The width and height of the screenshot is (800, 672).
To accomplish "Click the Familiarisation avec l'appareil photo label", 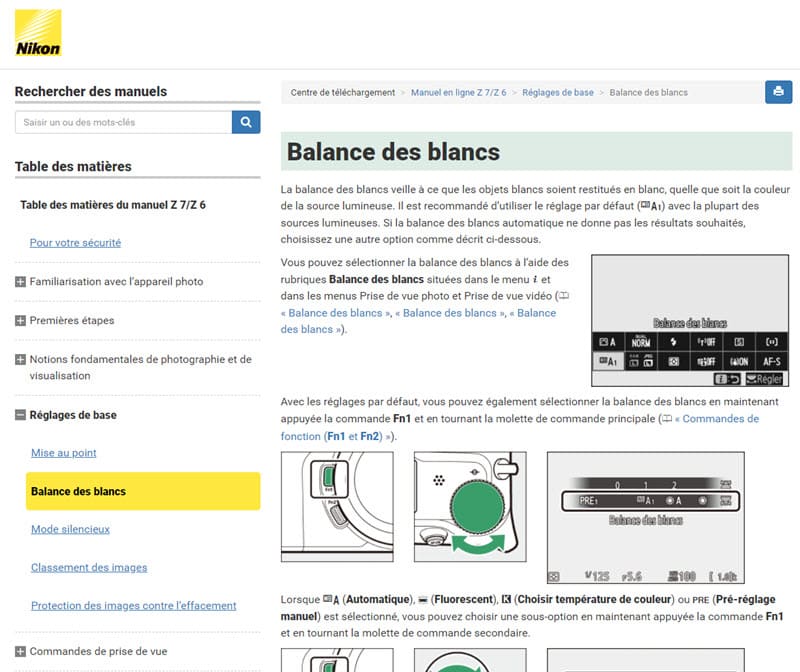I will tap(116, 282).
